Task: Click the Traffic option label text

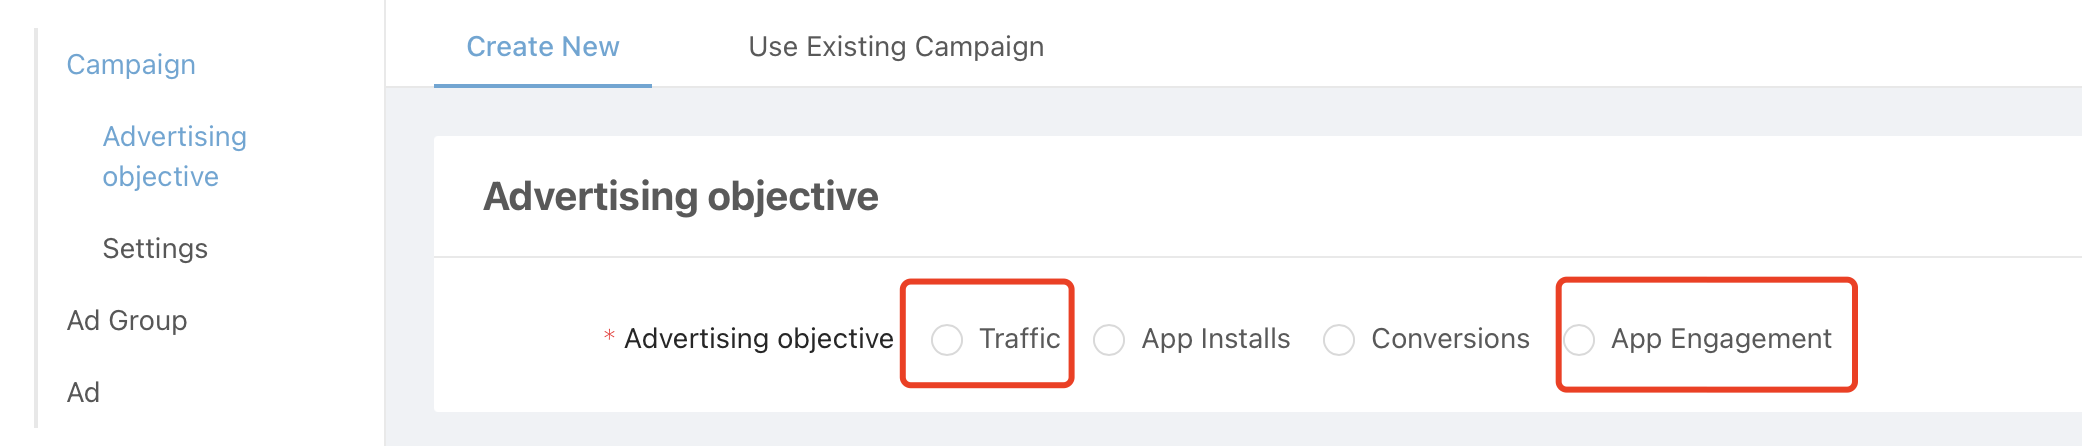Action: coord(1019,339)
